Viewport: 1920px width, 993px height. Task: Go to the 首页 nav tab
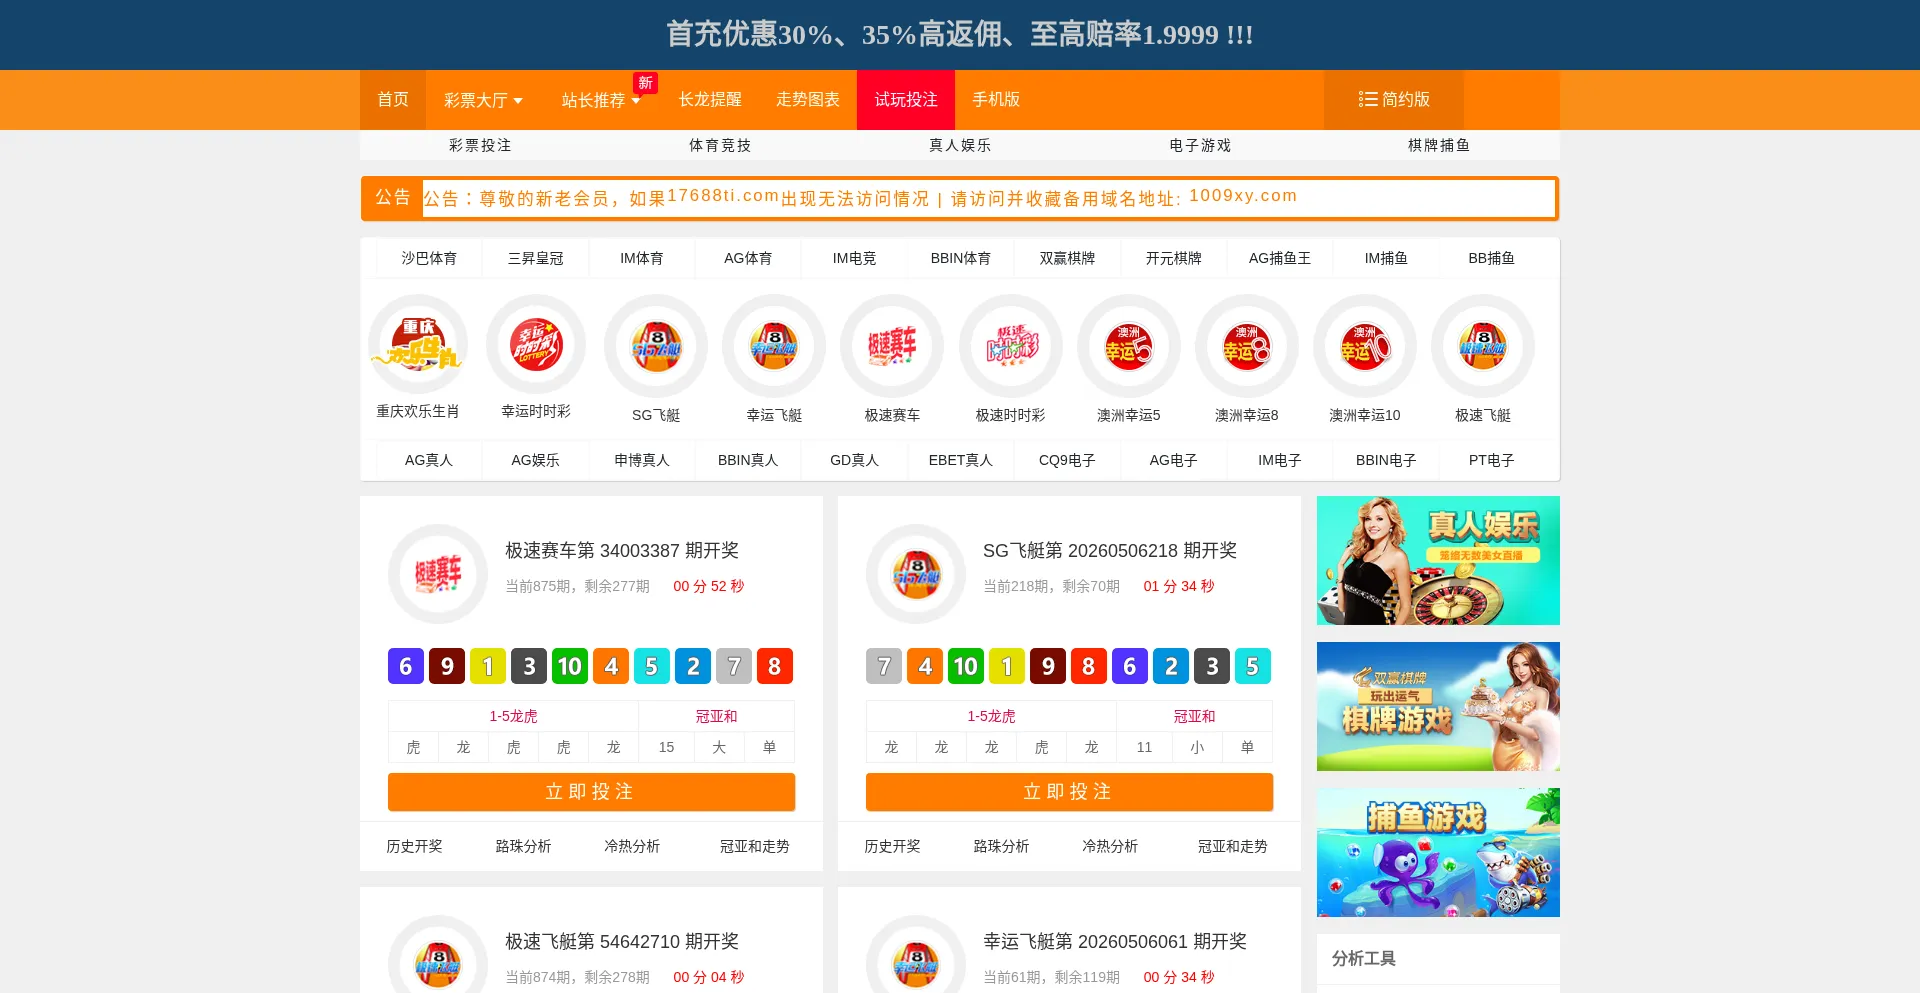coord(393,100)
